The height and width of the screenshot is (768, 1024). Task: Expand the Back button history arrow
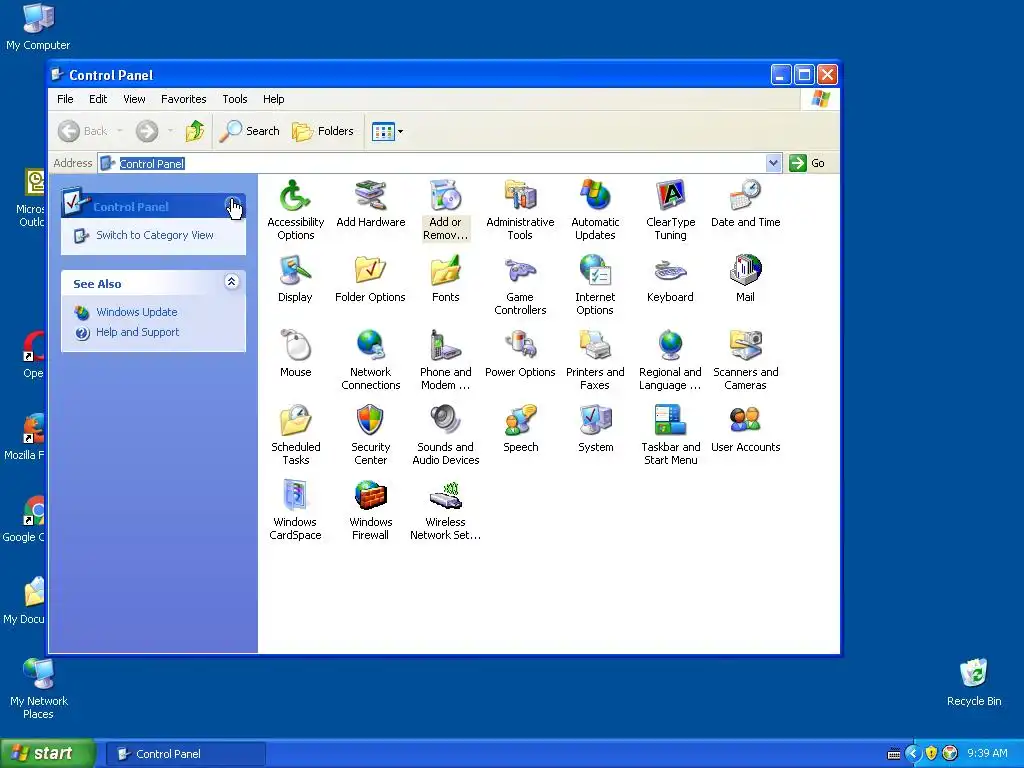click(120, 131)
